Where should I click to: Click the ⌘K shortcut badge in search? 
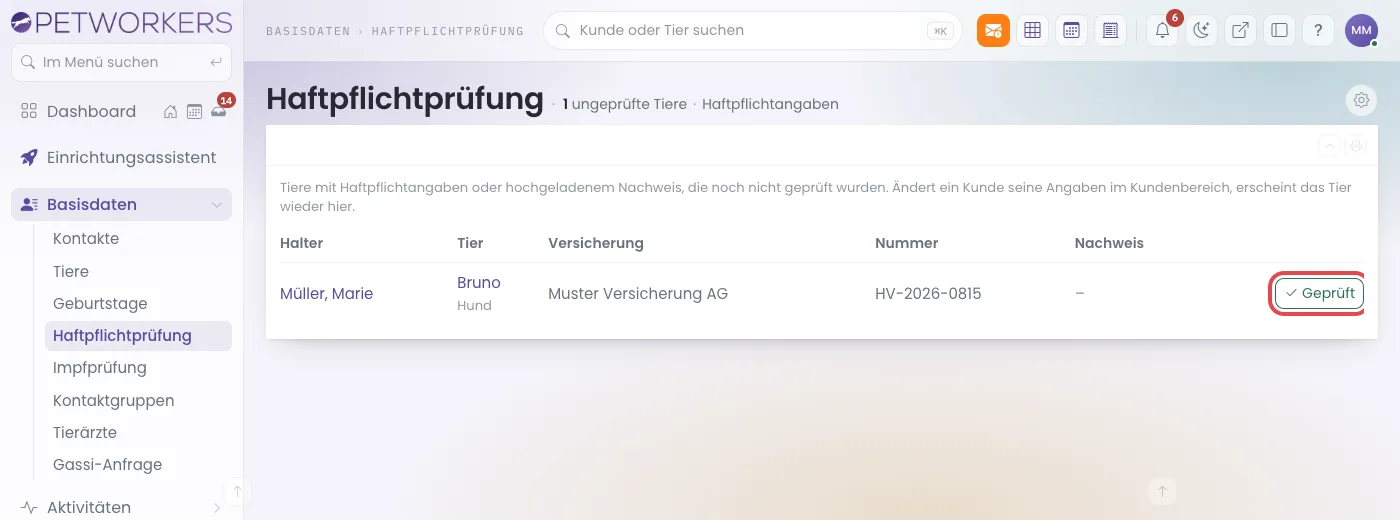940,31
